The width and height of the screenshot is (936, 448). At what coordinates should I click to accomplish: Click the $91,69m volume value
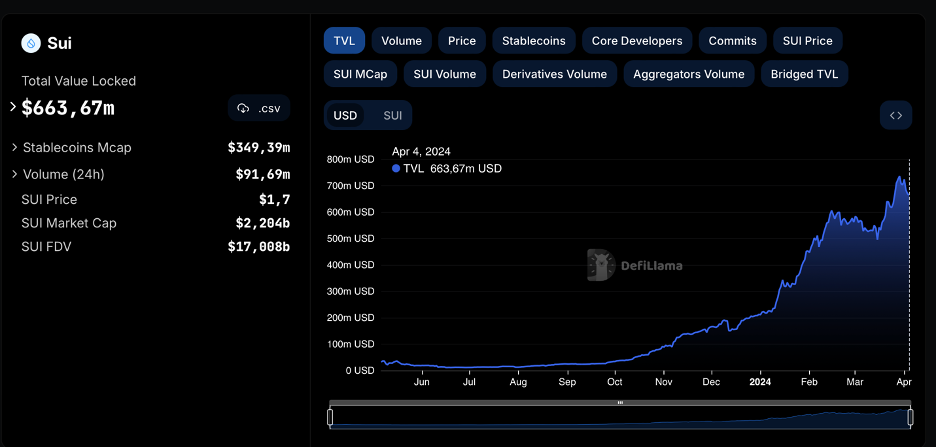[263, 174]
